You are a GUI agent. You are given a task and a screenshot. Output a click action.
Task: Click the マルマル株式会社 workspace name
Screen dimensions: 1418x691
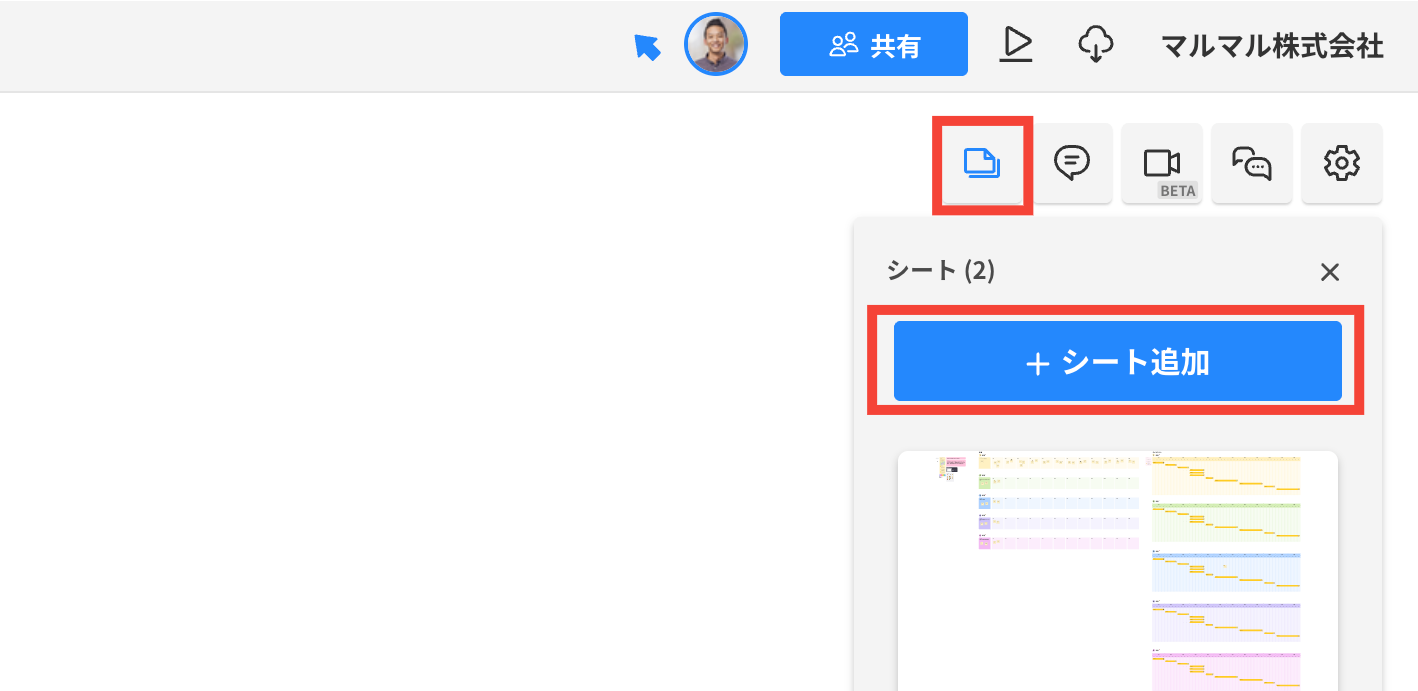[1272, 45]
